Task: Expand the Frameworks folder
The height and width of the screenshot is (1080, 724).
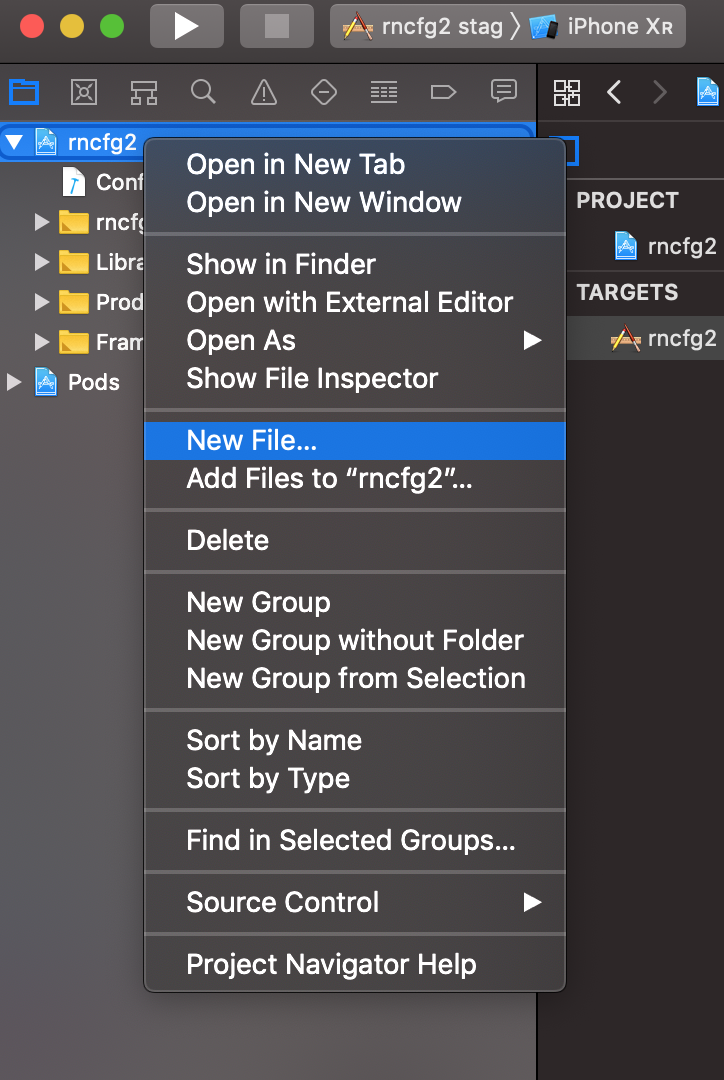Action: coord(42,342)
